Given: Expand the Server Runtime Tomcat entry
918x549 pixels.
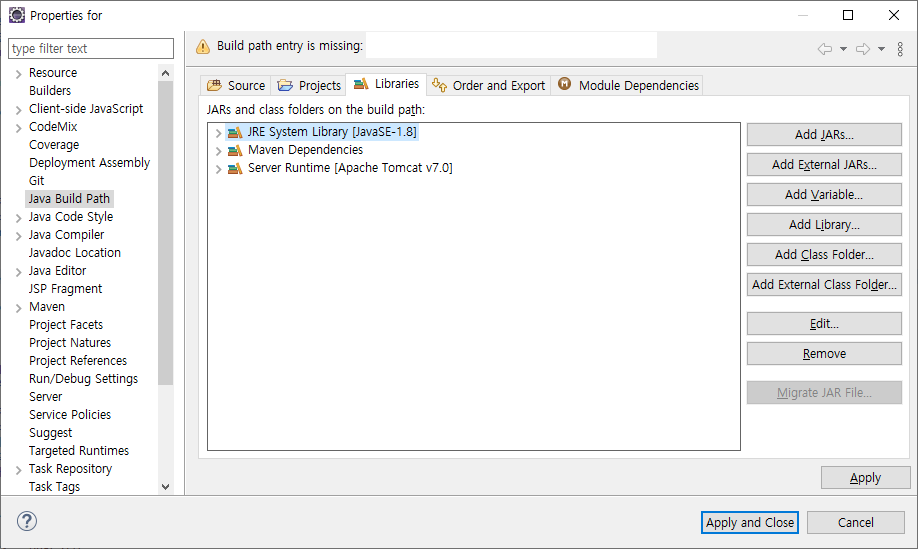Looking at the screenshot, I should (x=219, y=168).
